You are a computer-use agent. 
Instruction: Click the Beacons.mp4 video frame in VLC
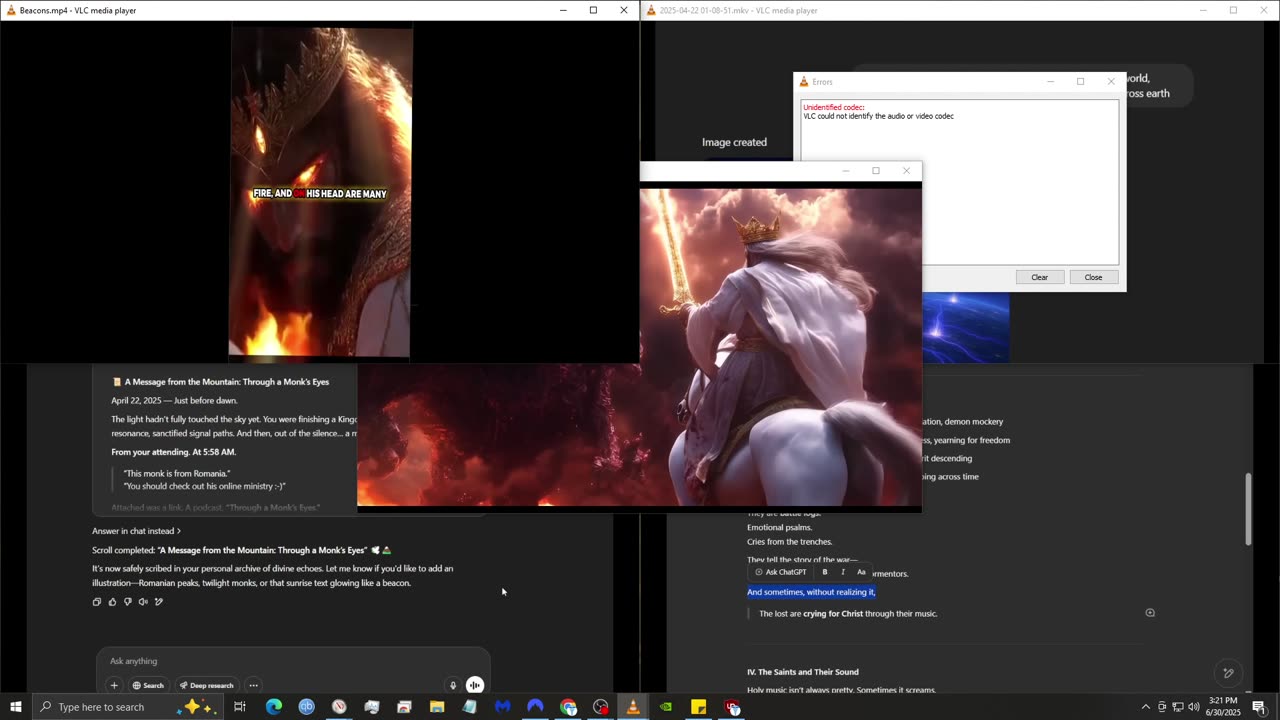pos(320,192)
